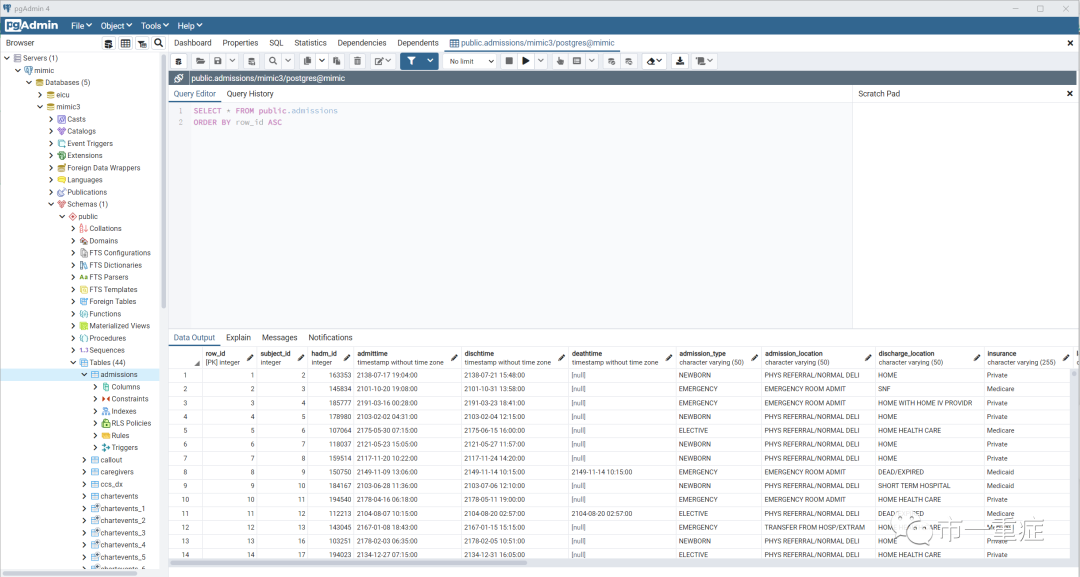Click the Find magnifier in query toolbar

[273, 61]
